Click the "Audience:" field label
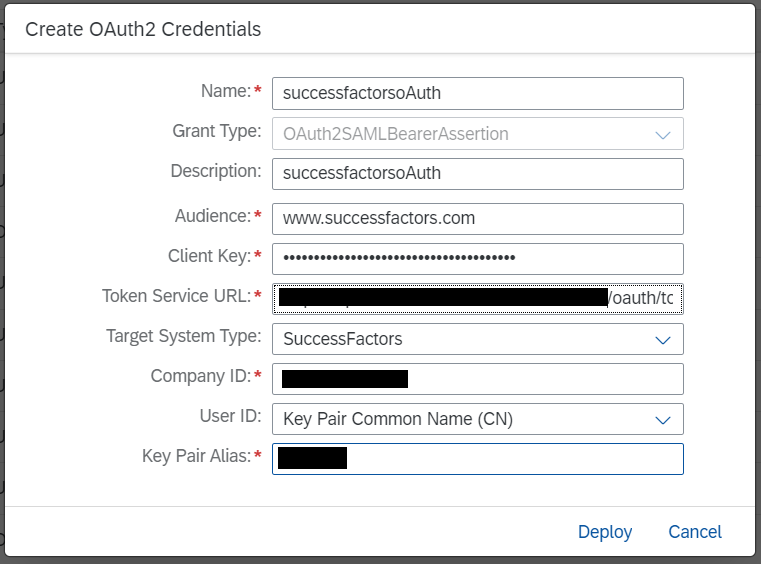 [213, 216]
